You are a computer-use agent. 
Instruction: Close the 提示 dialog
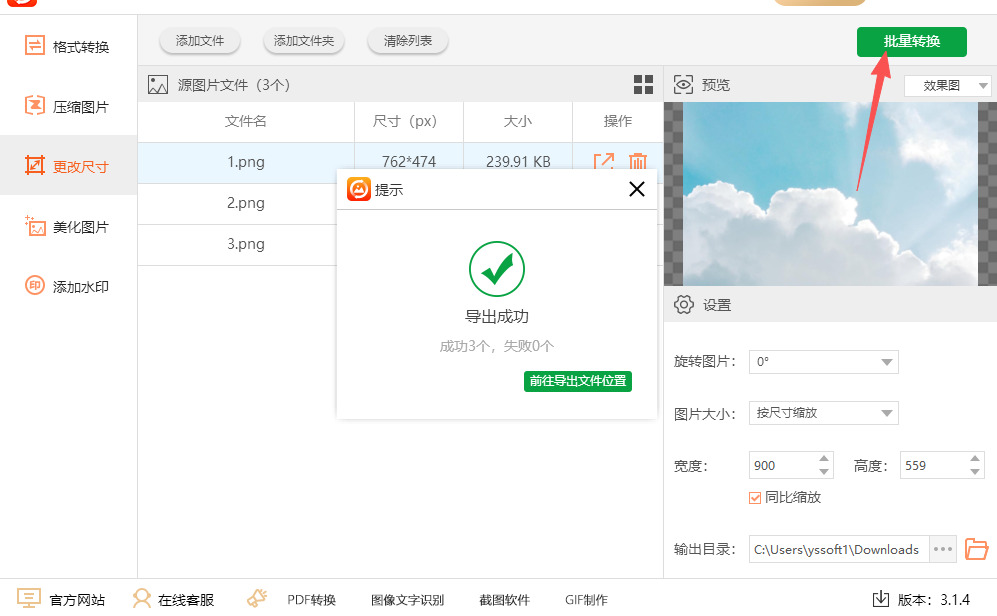pyautogui.click(x=636, y=189)
